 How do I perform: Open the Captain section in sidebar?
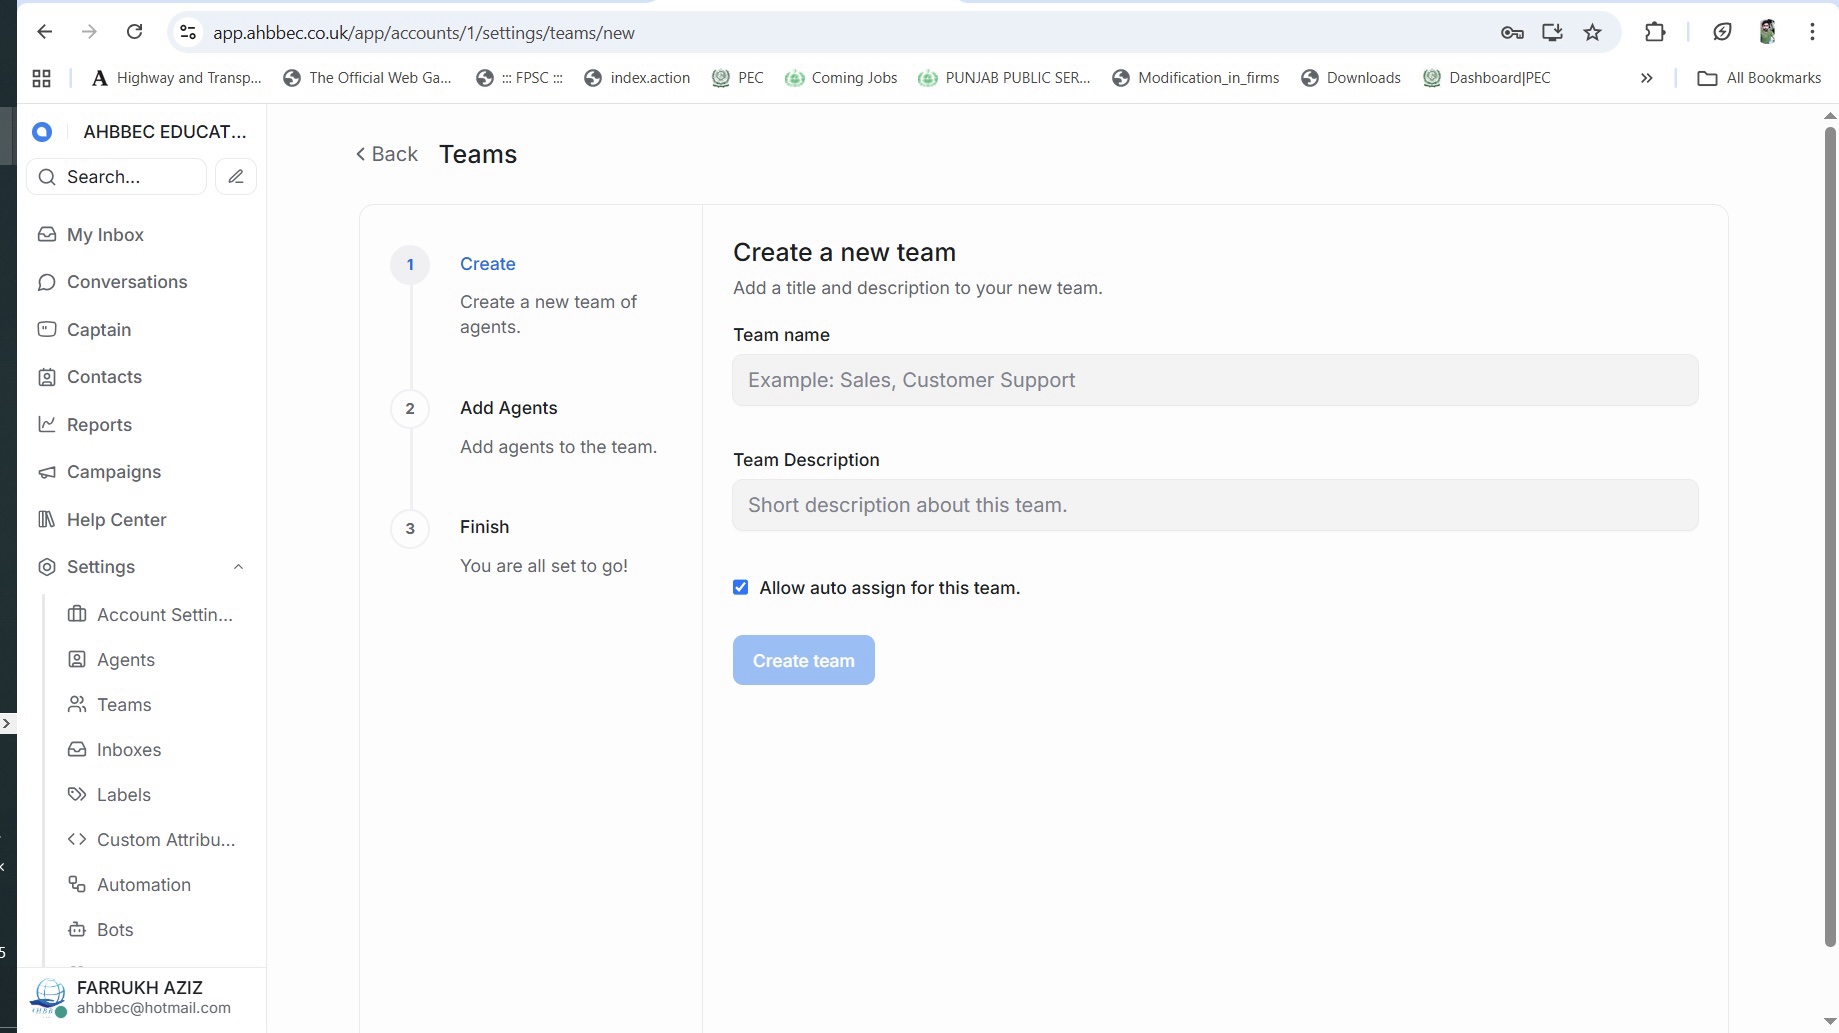pyautogui.click(x=98, y=330)
